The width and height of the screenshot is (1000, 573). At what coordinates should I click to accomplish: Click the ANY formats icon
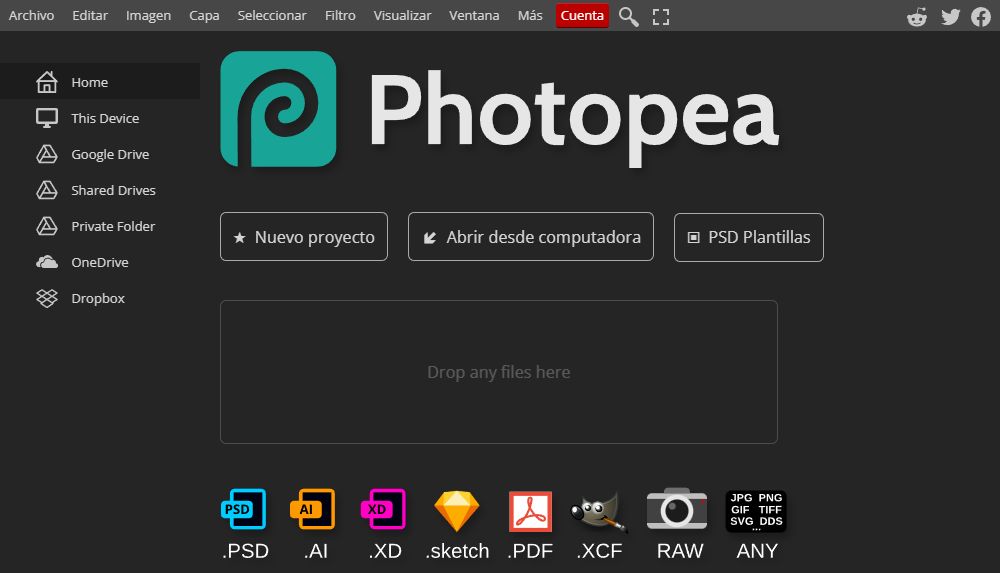pyautogui.click(x=756, y=511)
